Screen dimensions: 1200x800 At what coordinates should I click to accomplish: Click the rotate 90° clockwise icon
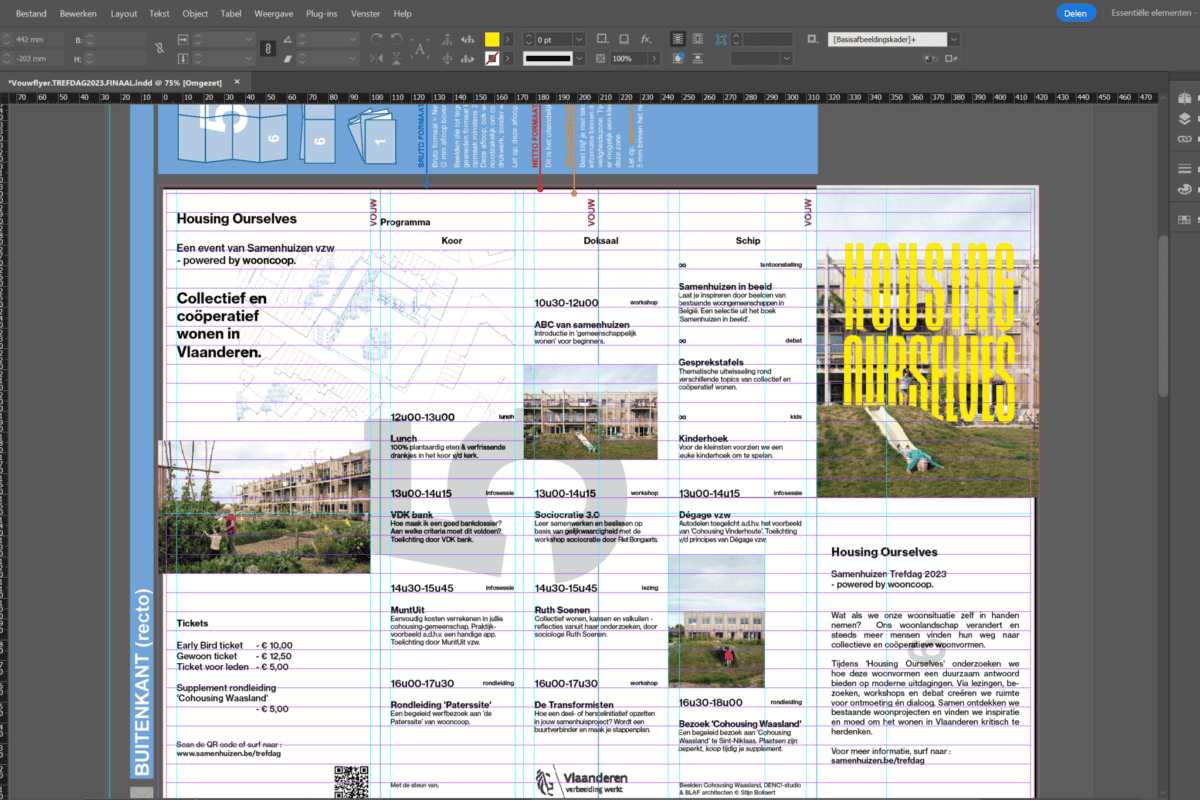[377, 39]
